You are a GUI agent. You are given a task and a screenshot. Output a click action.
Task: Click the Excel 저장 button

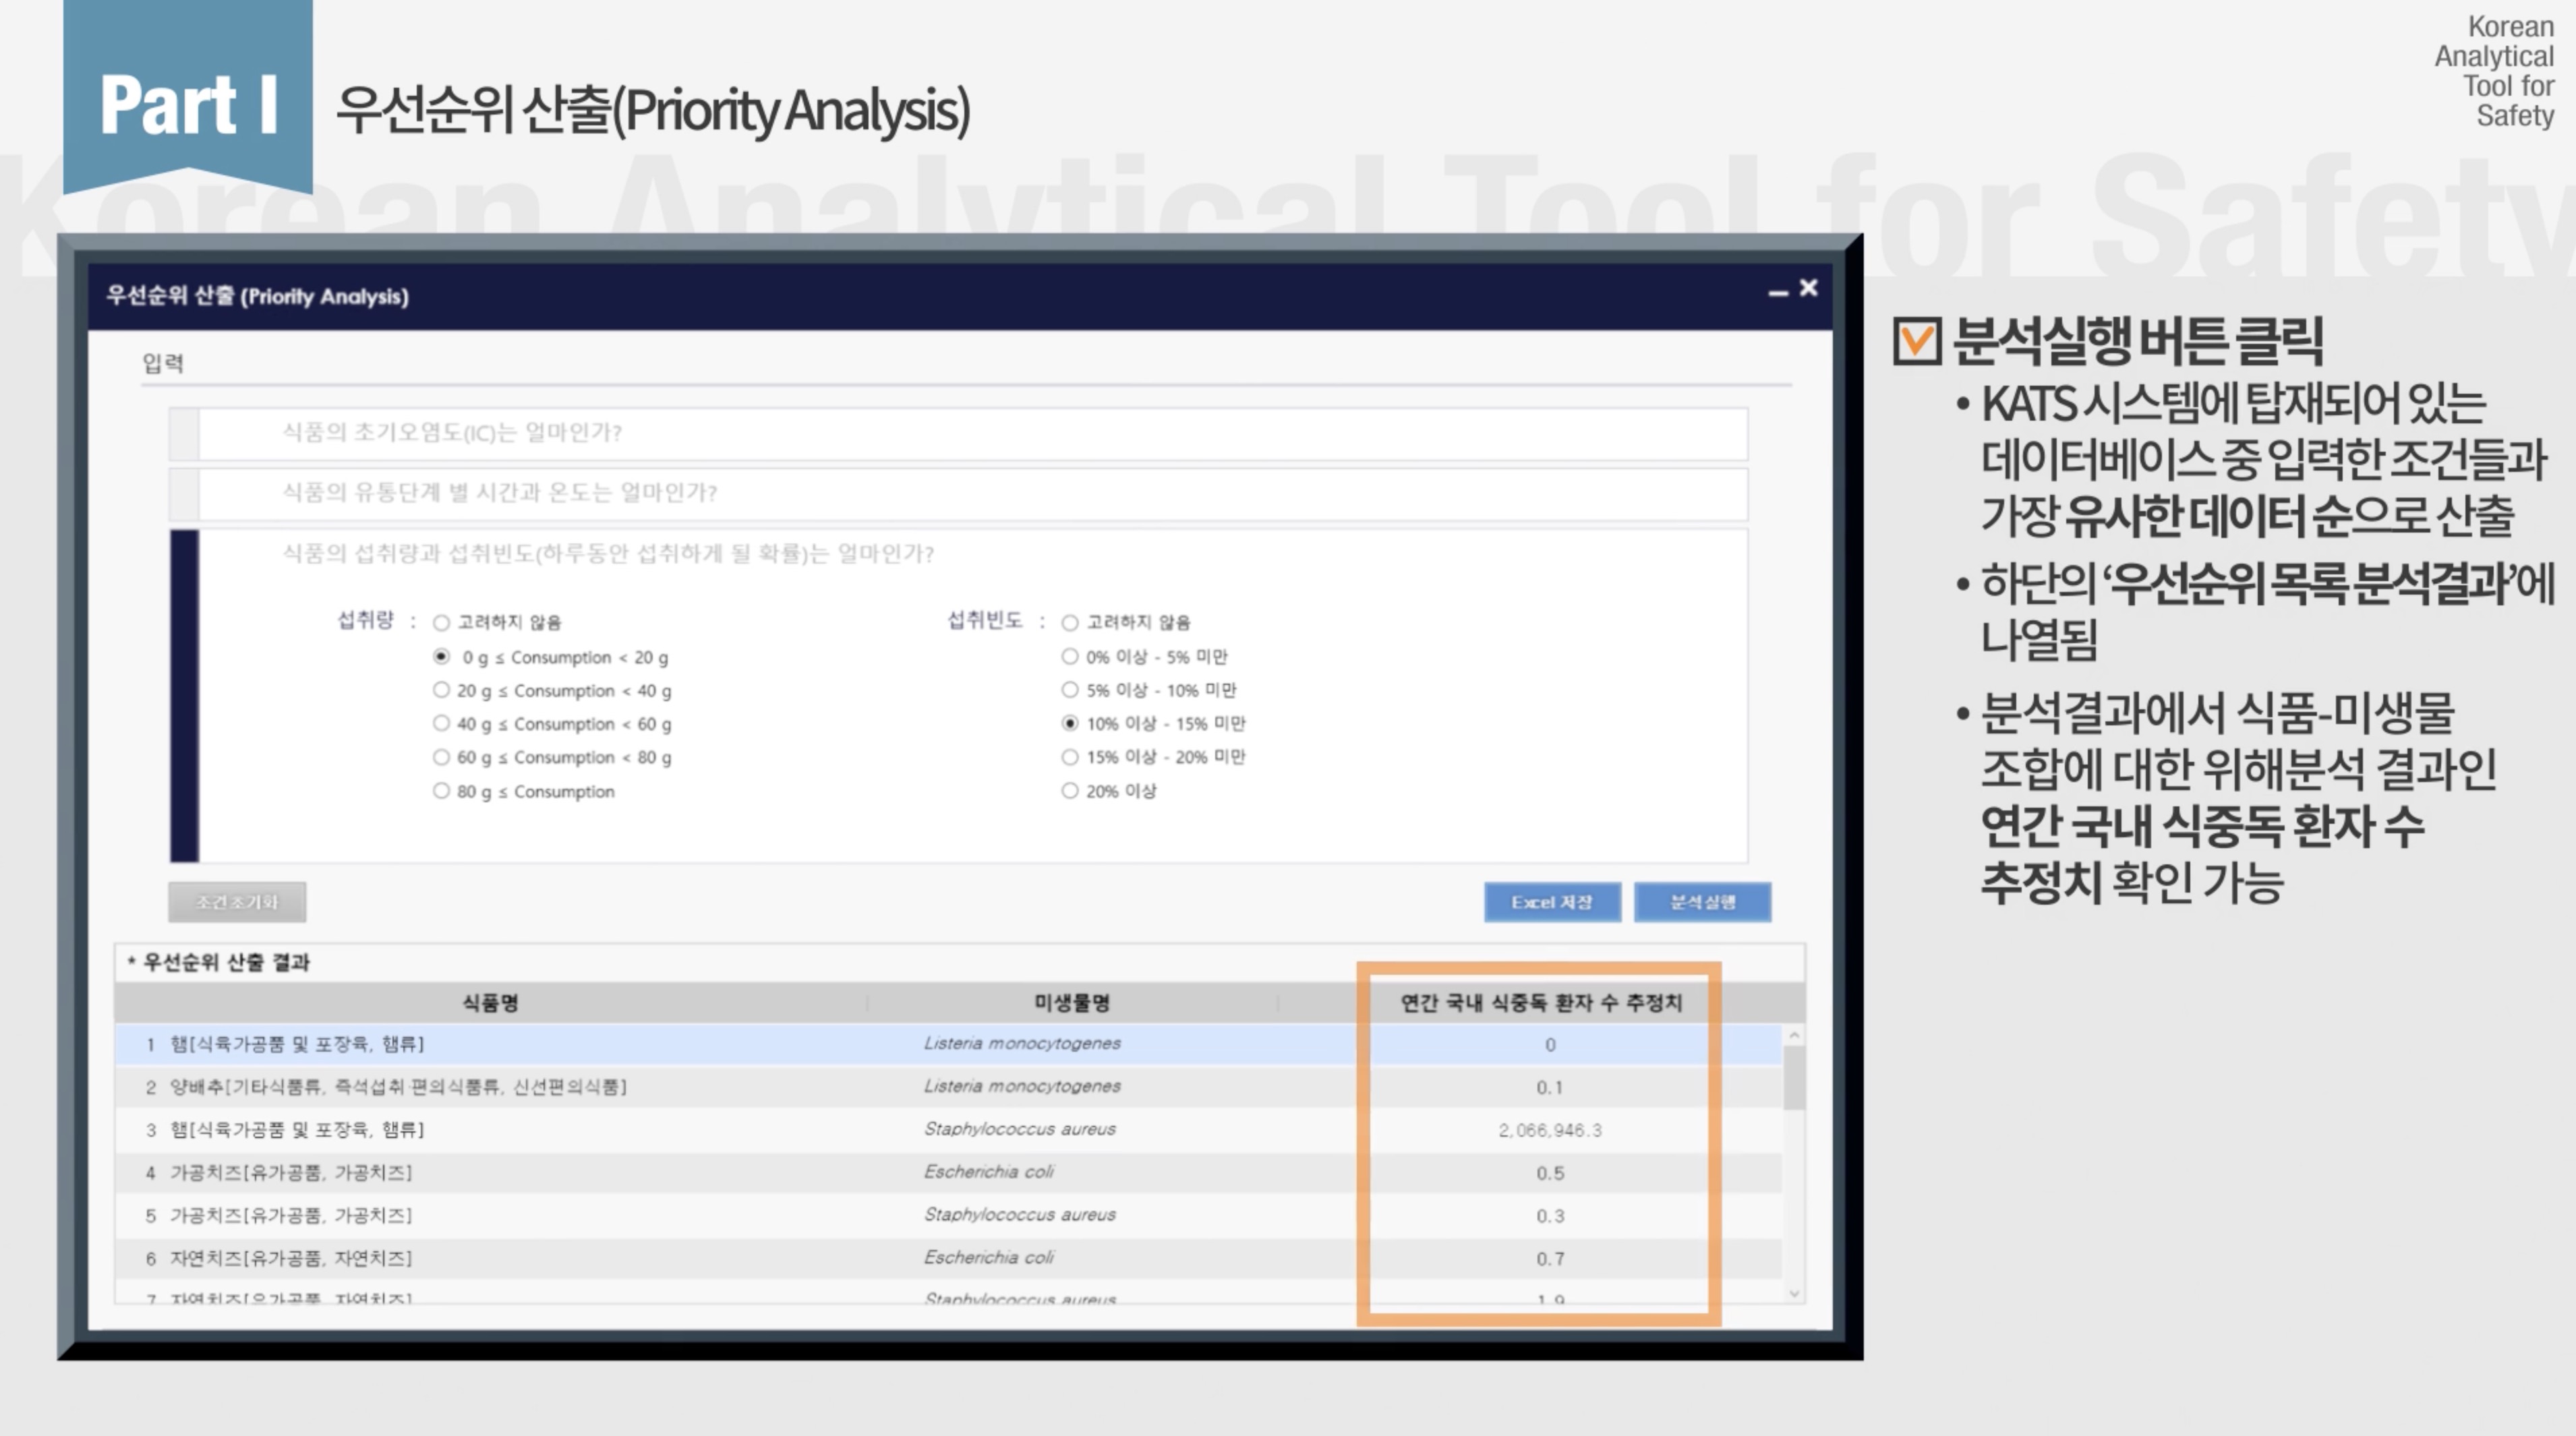pos(1551,902)
